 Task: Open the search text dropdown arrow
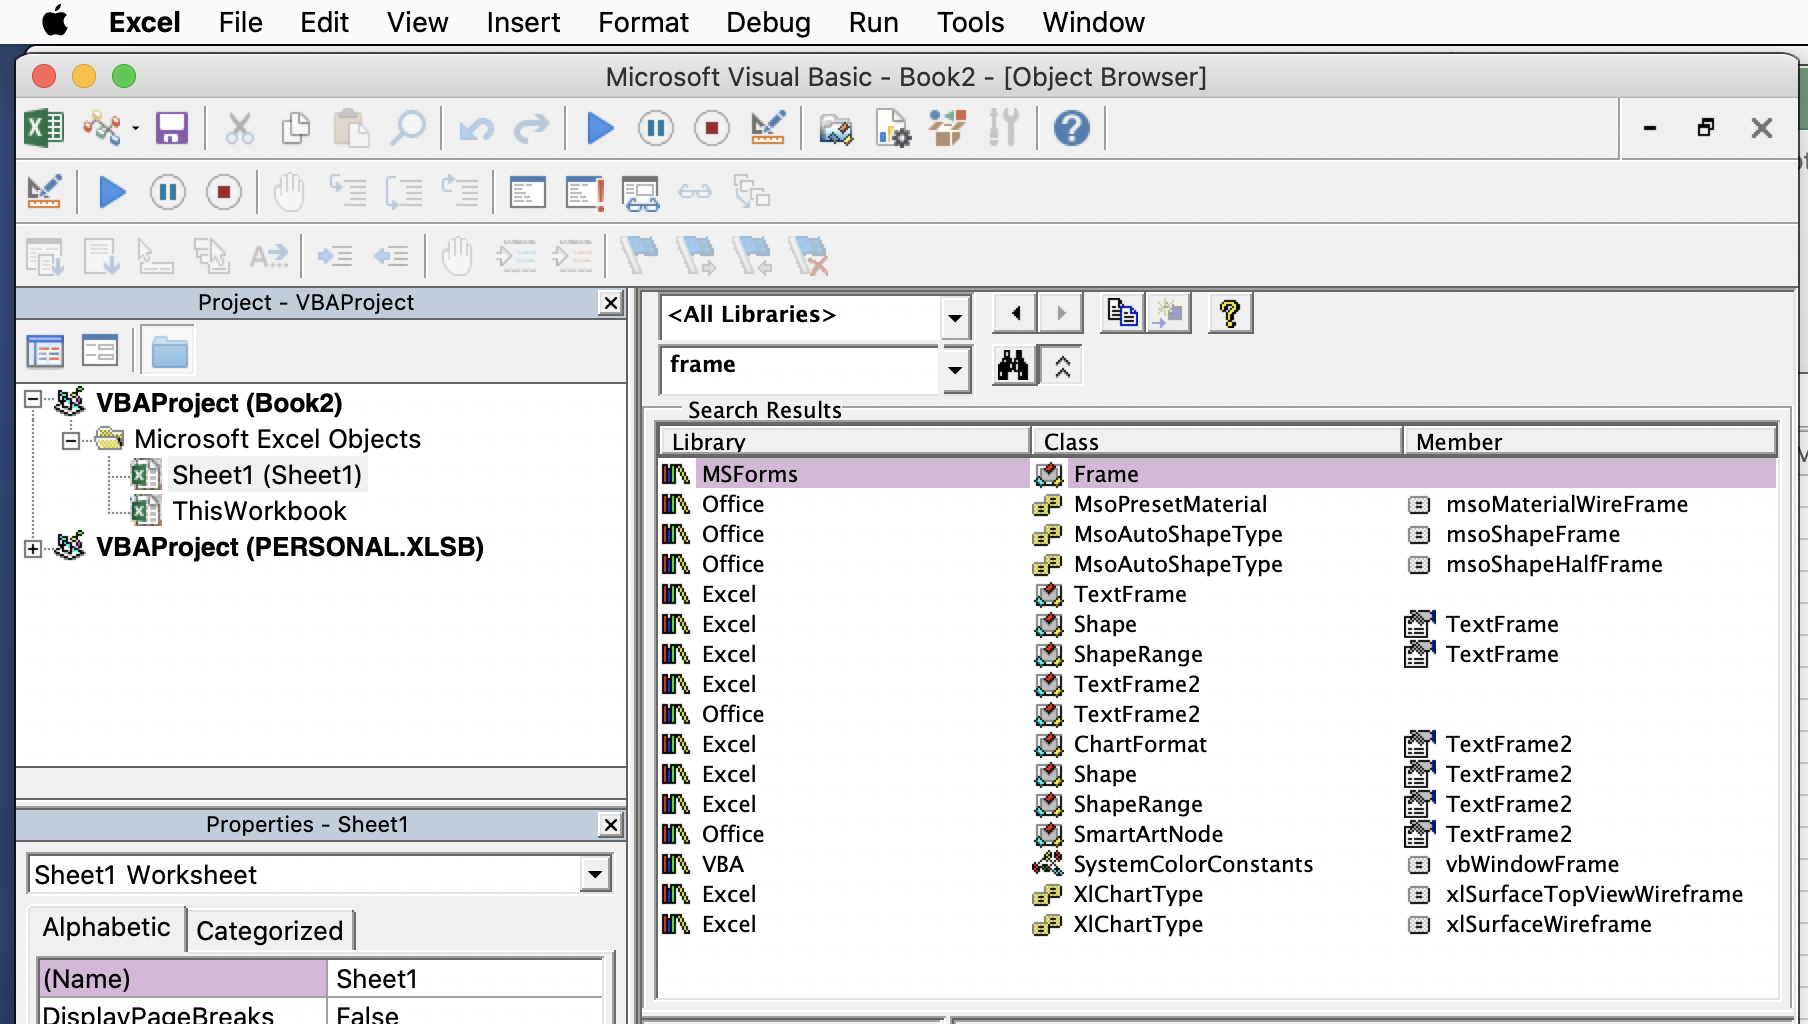click(x=955, y=369)
